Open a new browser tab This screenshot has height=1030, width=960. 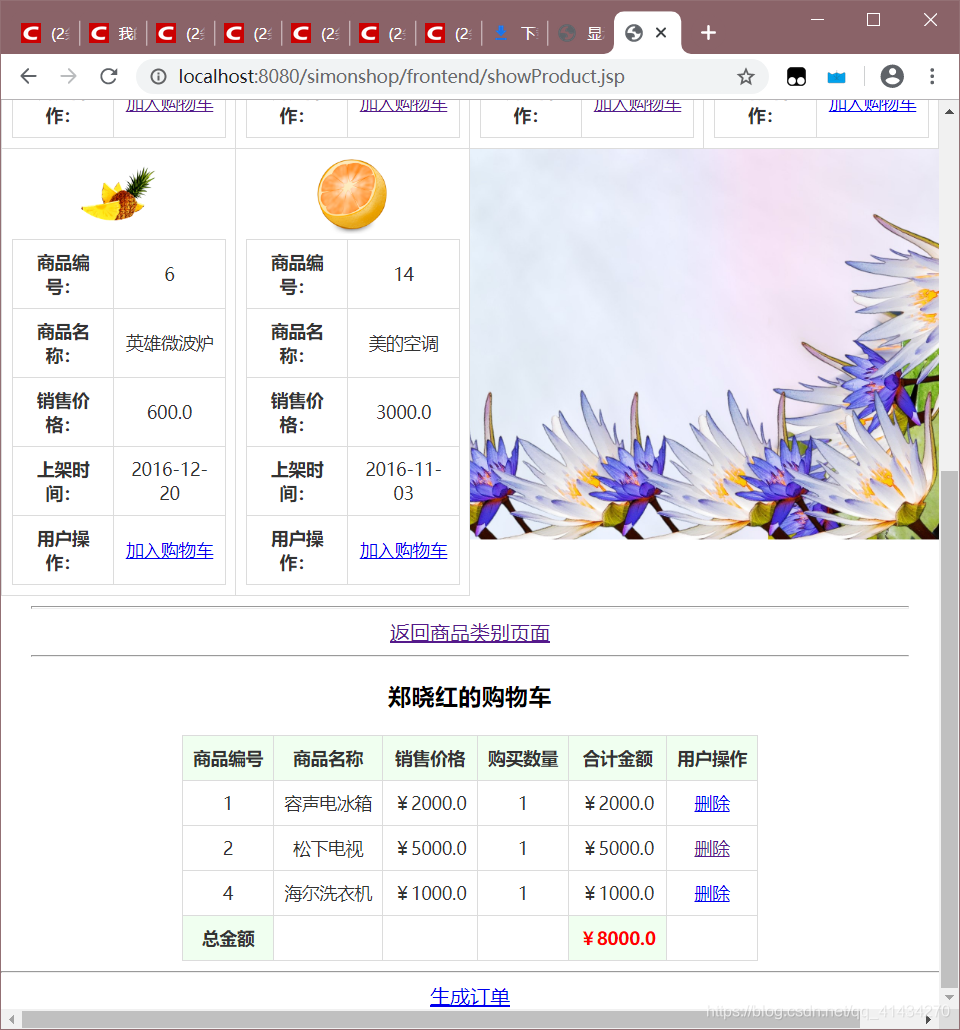[708, 33]
